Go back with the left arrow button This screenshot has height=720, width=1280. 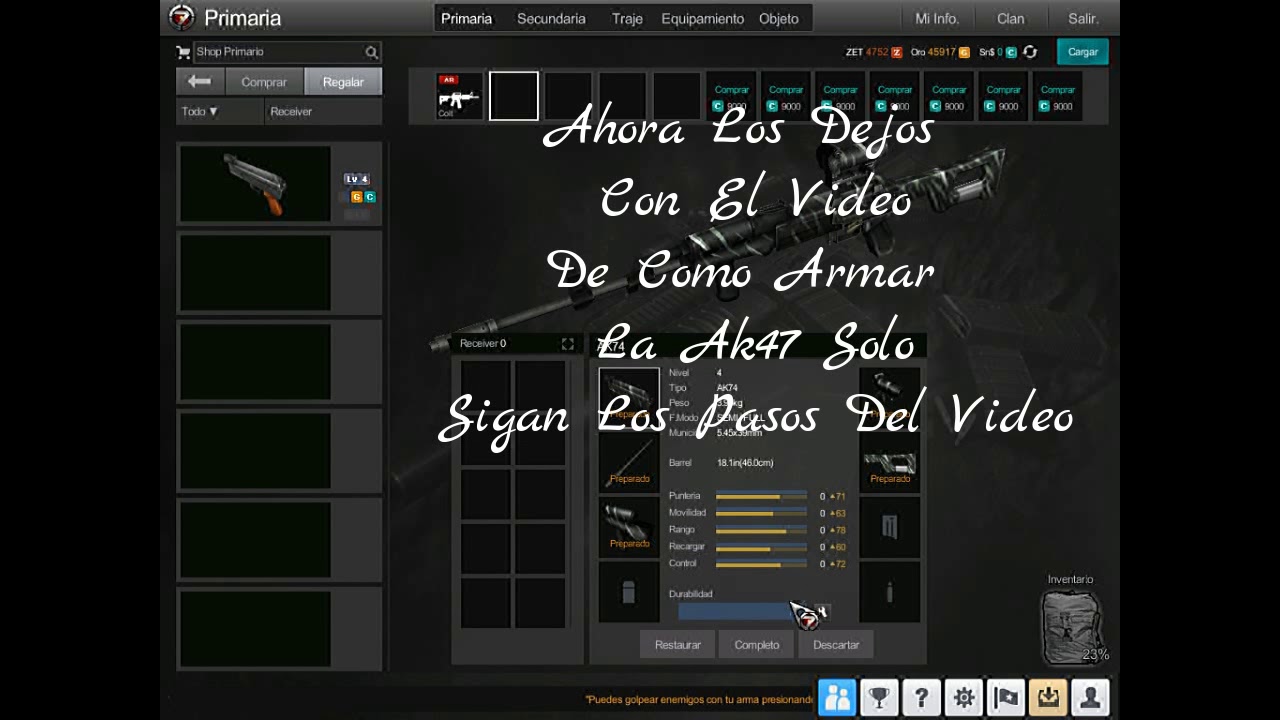pyautogui.click(x=200, y=82)
